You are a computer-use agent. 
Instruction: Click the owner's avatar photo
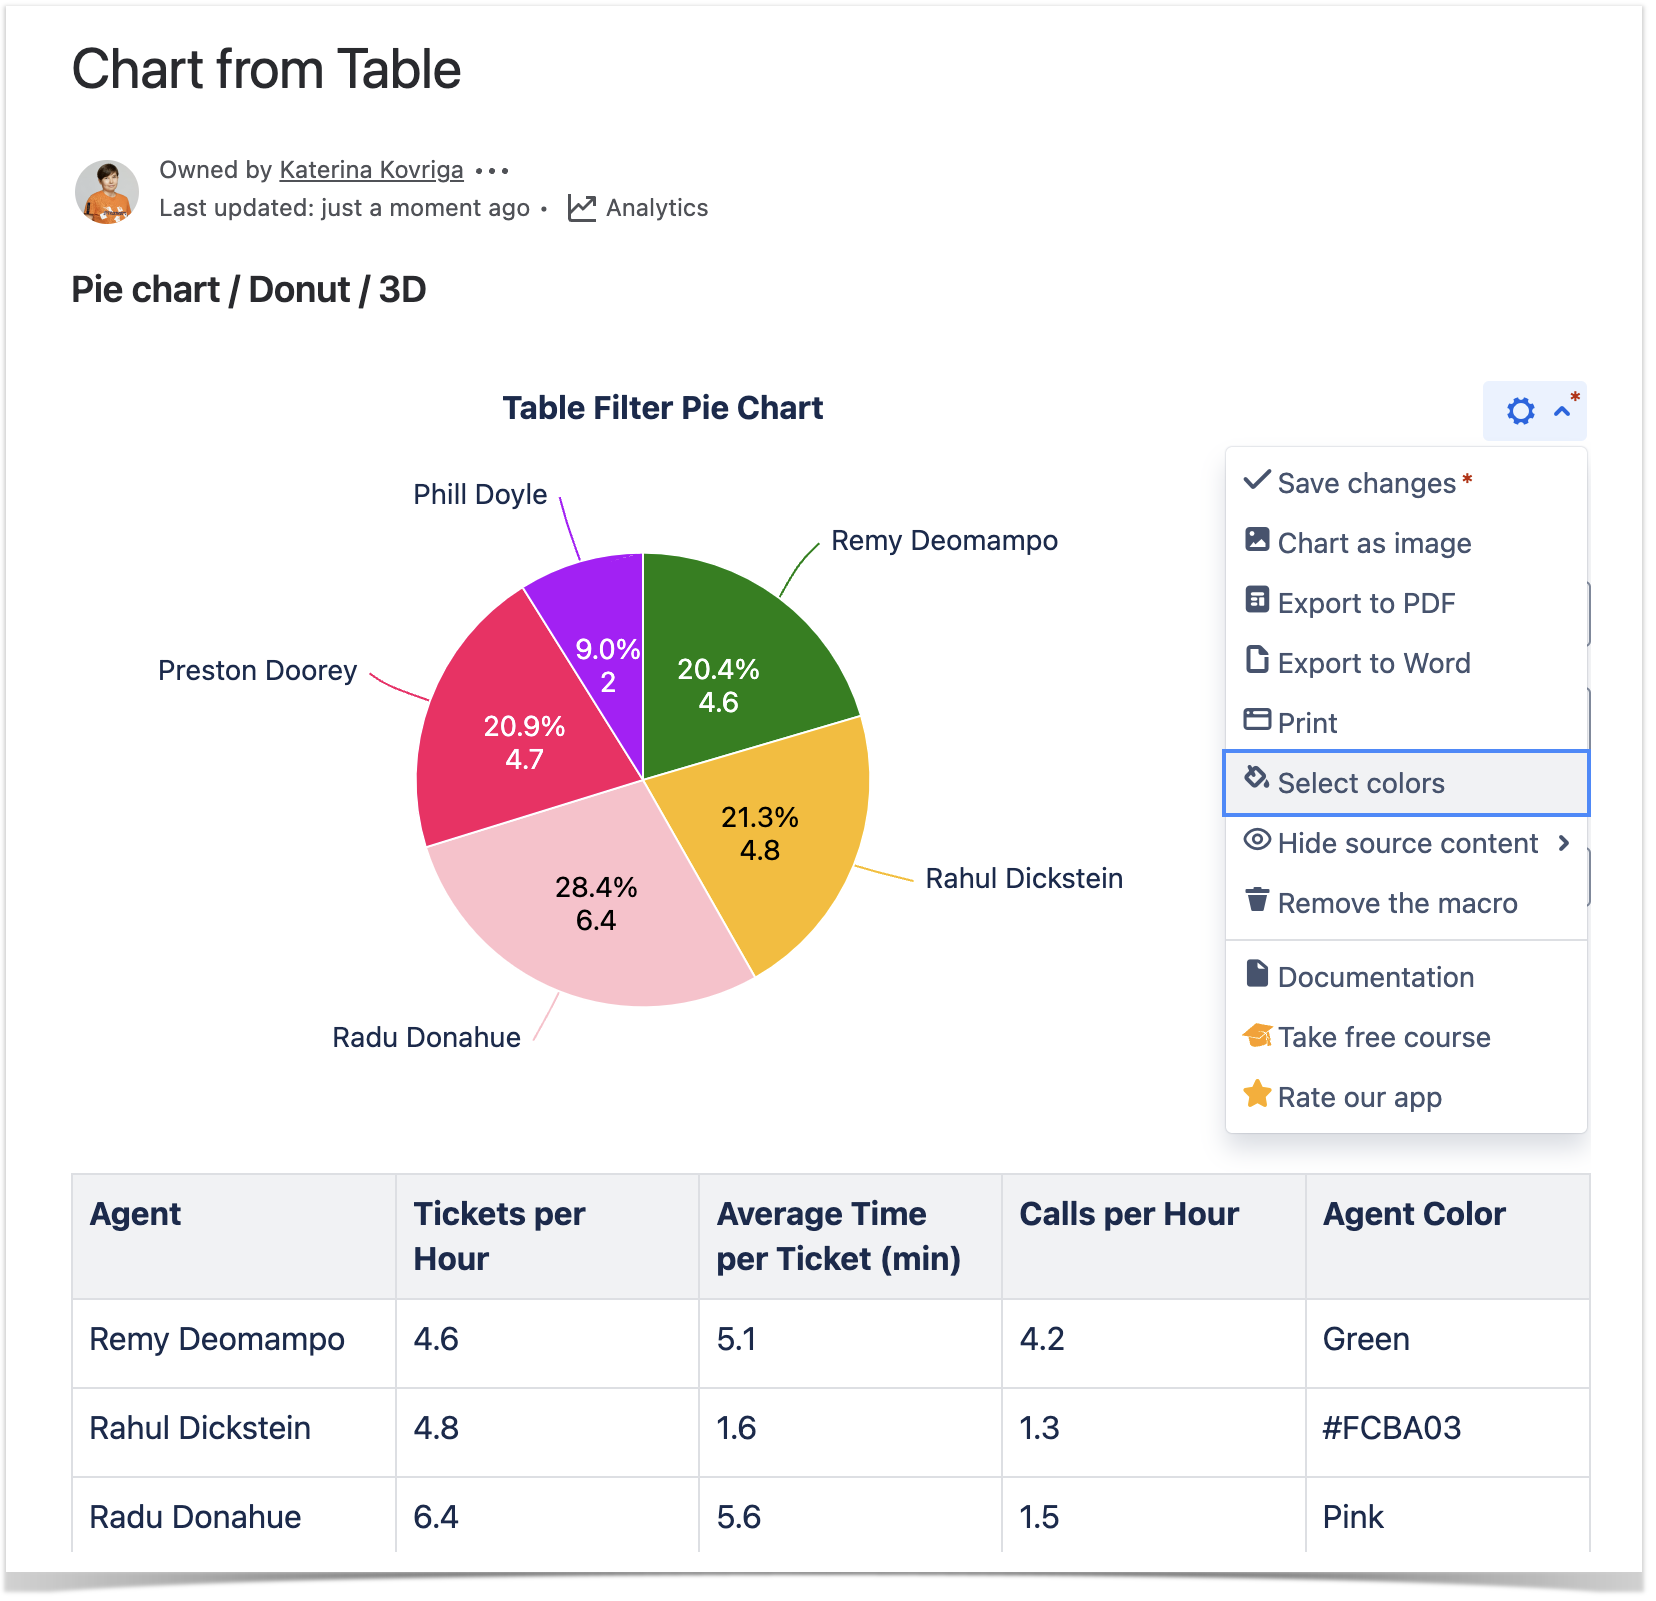(107, 191)
